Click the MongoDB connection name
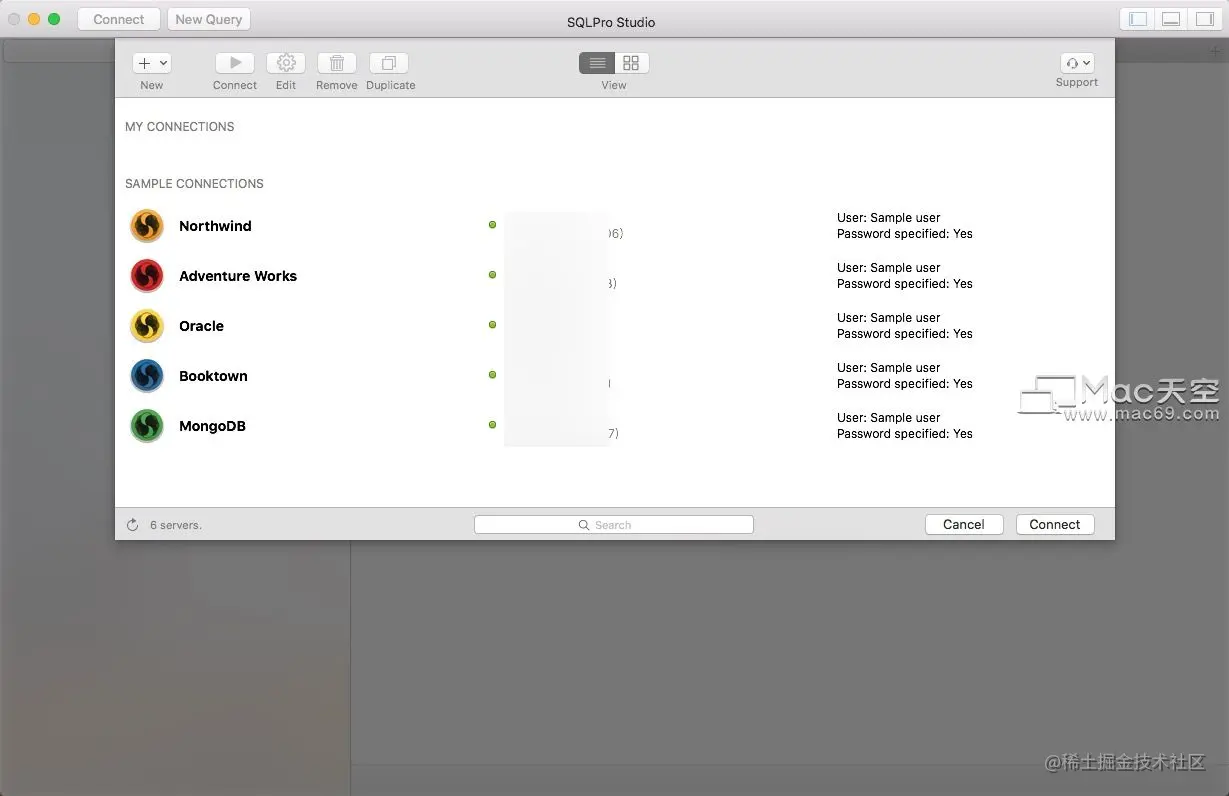 (x=212, y=426)
